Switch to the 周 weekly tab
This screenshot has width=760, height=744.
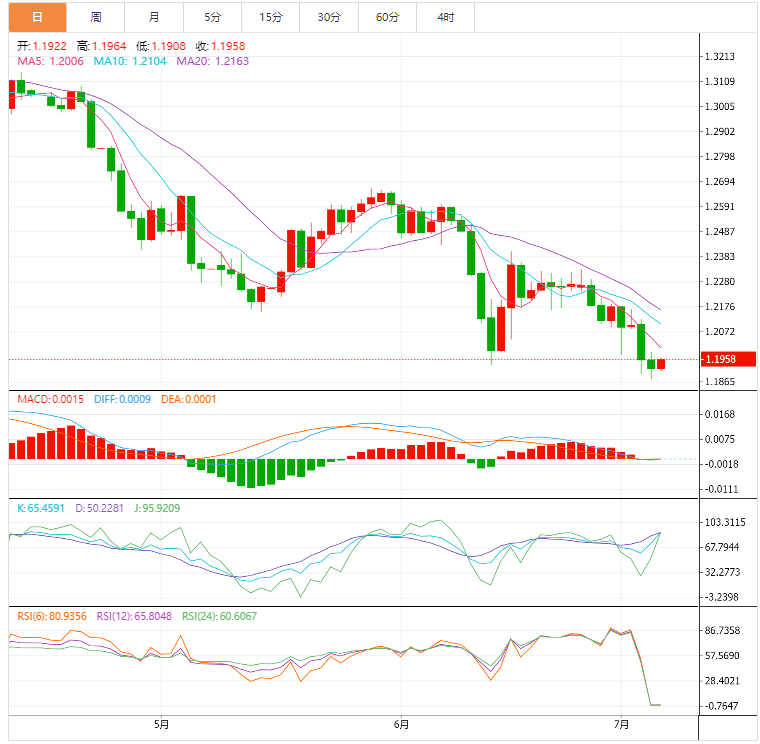[95, 17]
